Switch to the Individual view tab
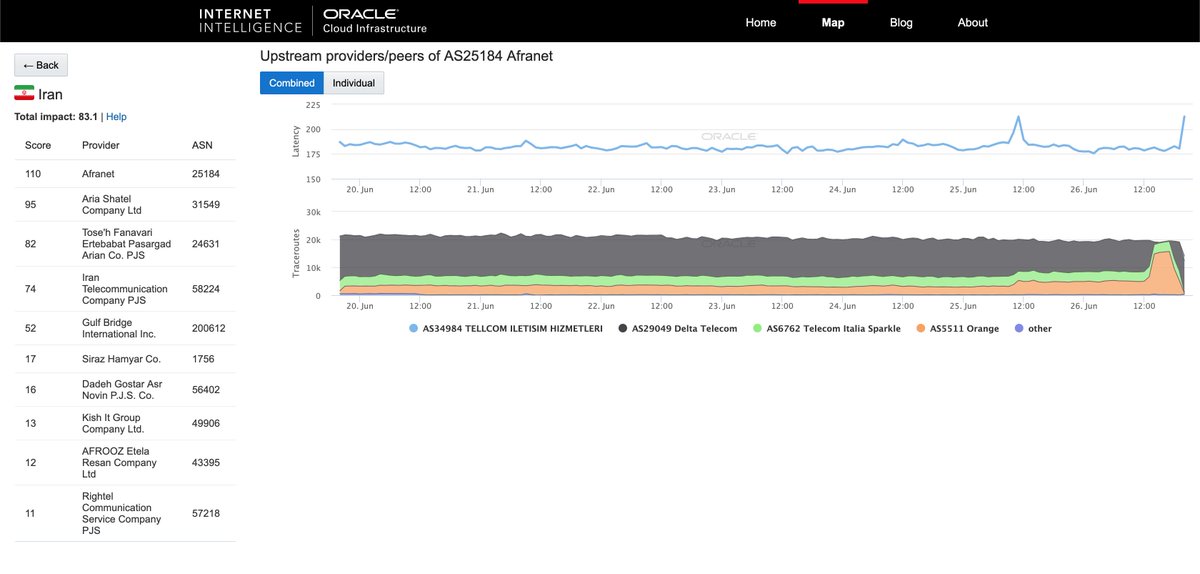Image resolution: width=1200 pixels, height=574 pixels. [354, 83]
